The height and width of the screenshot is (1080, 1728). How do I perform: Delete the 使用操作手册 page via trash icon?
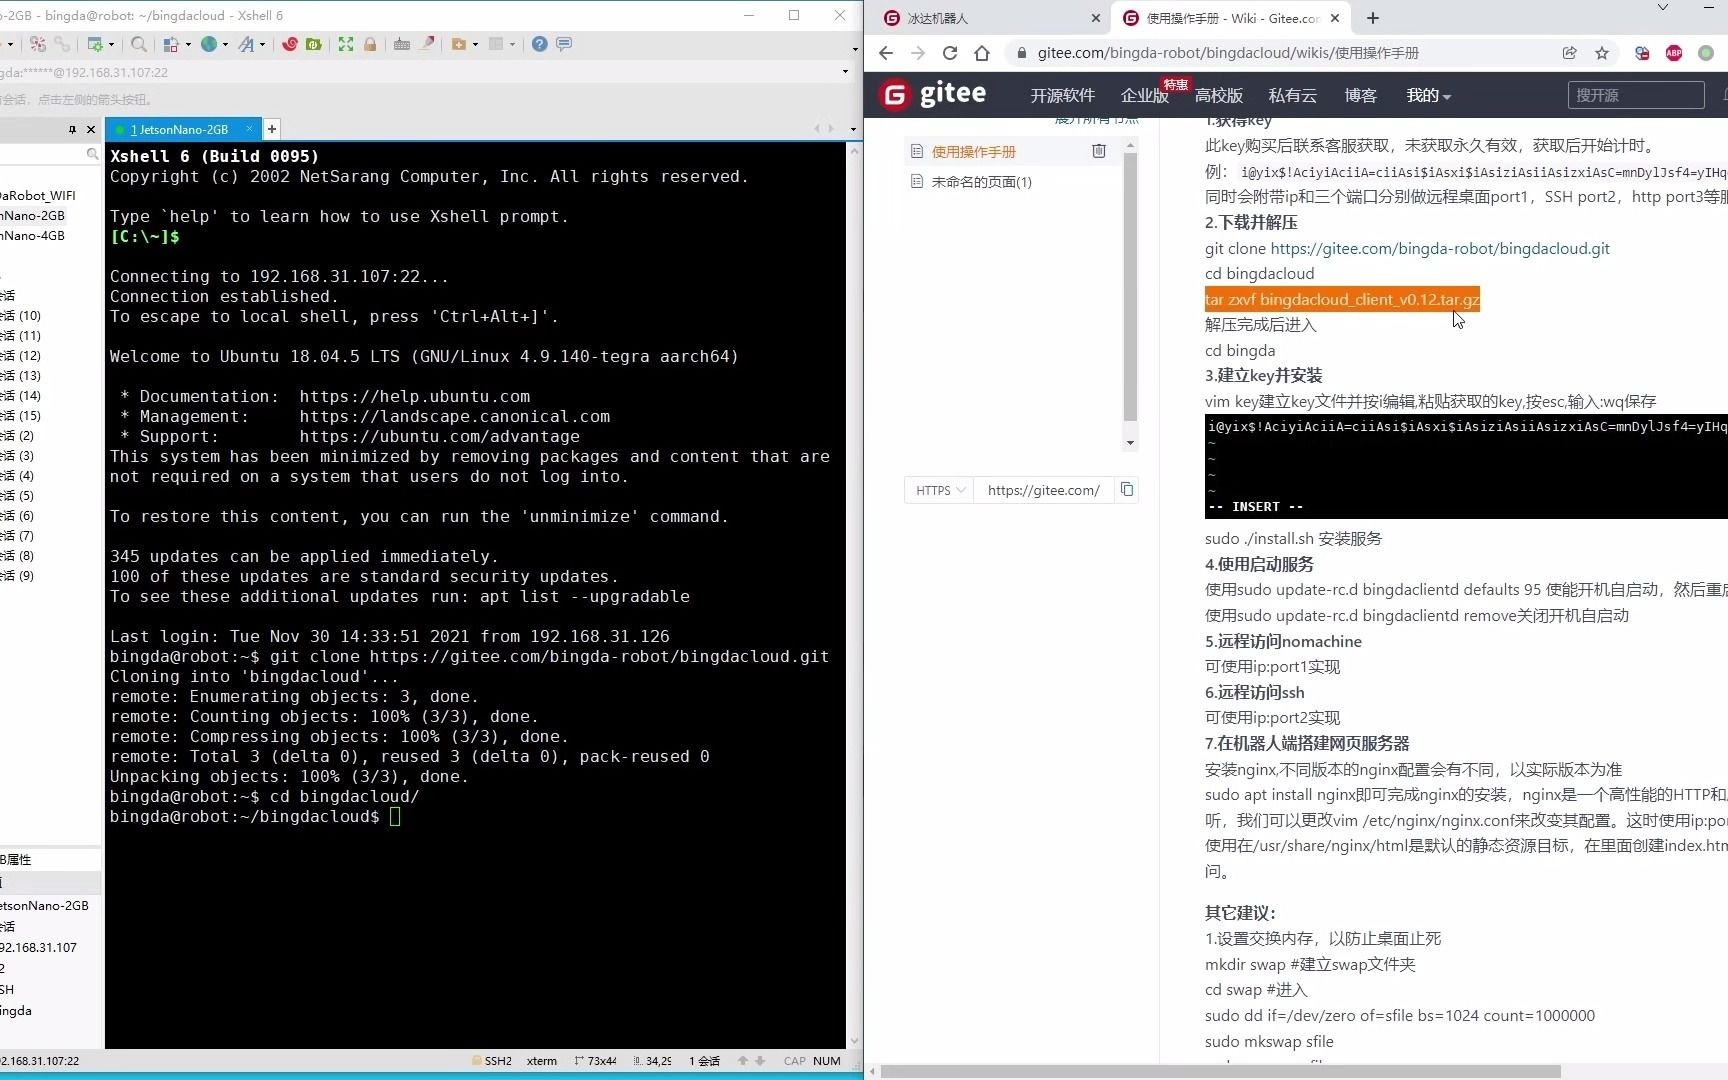(1099, 151)
